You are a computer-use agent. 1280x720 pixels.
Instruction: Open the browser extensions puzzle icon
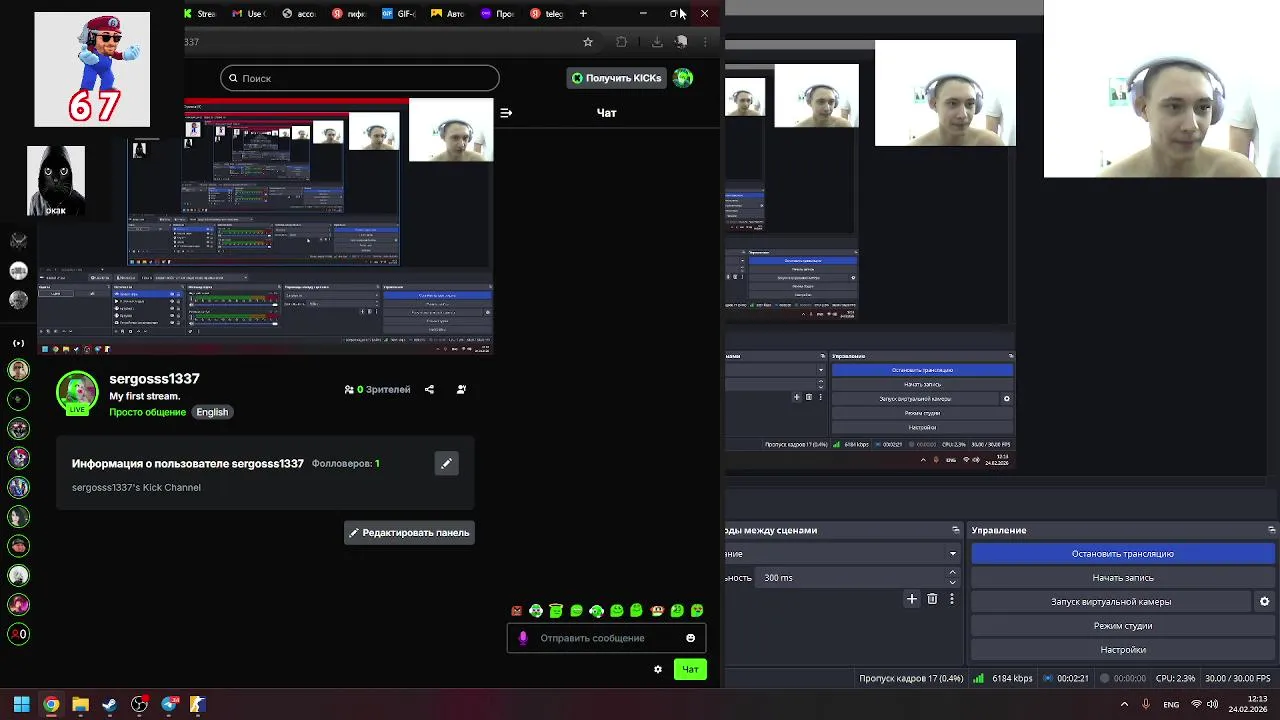[x=621, y=42]
